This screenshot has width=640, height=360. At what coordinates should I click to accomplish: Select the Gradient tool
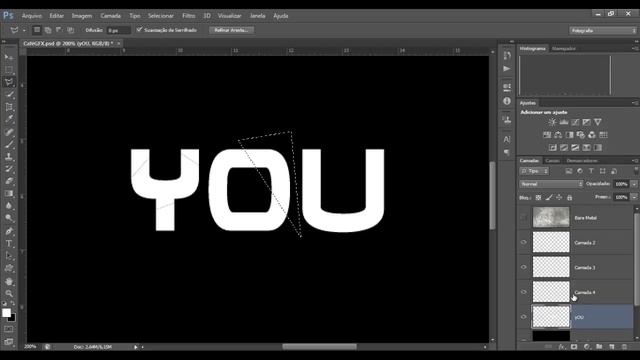tap(9, 194)
